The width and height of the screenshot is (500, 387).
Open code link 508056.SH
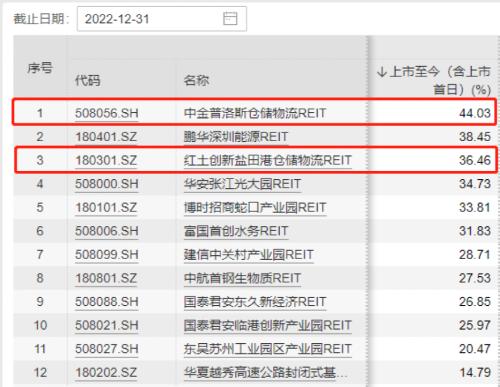click(x=107, y=113)
